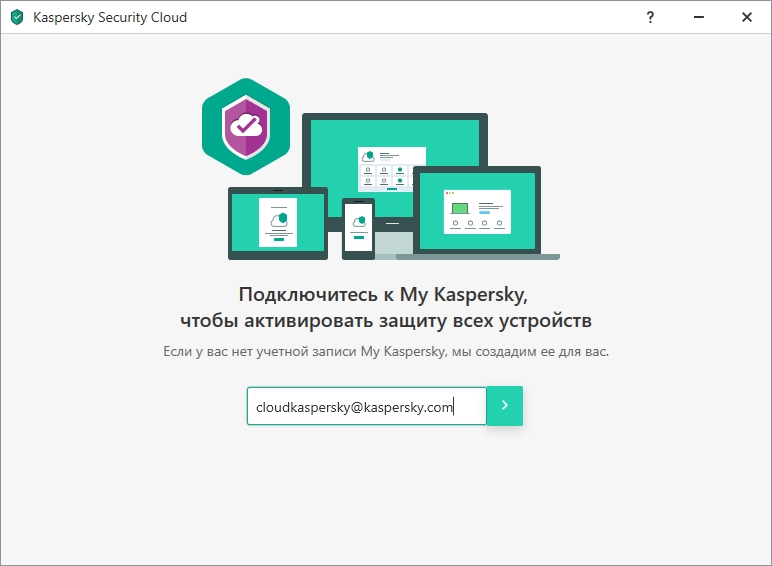772x566 pixels.
Task: Submit email with the green arrow button
Action: pos(505,406)
